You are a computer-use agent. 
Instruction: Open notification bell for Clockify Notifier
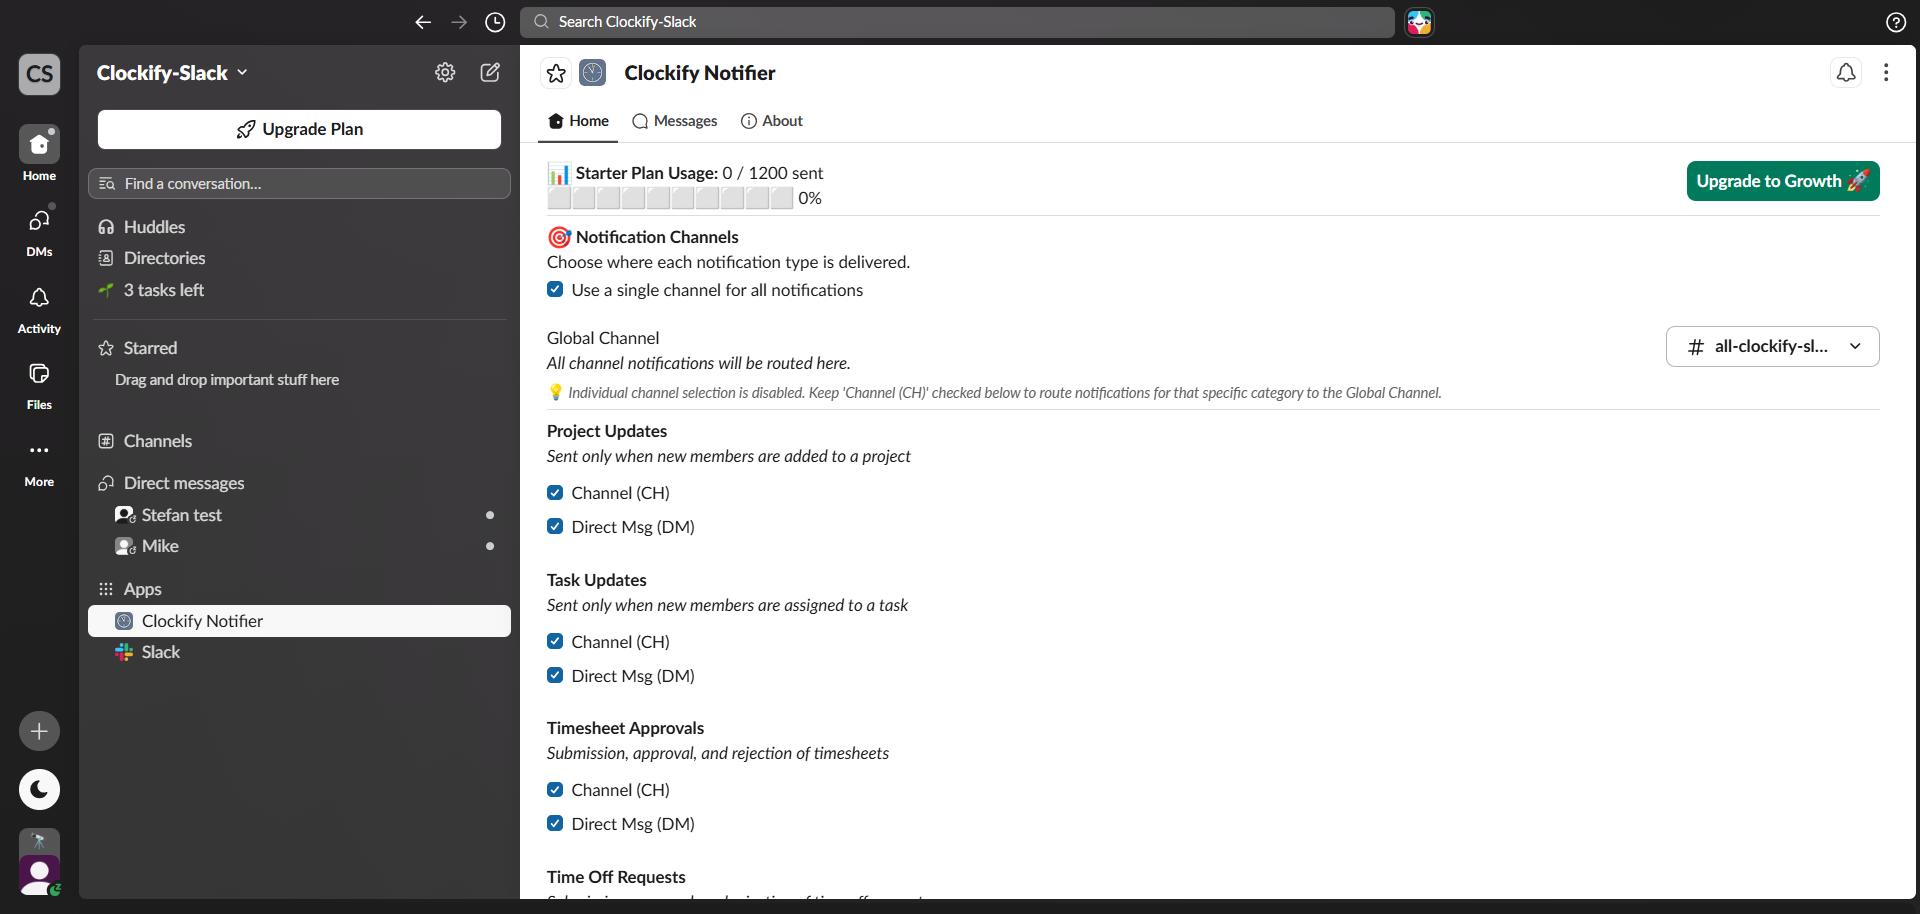(x=1846, y=73)
